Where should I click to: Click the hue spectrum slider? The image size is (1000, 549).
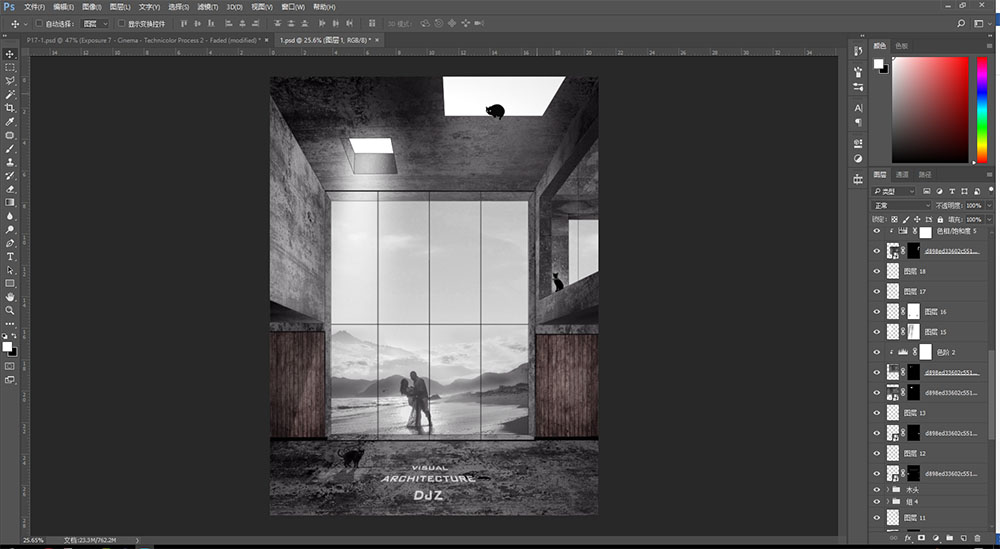(x=982, y=110)
